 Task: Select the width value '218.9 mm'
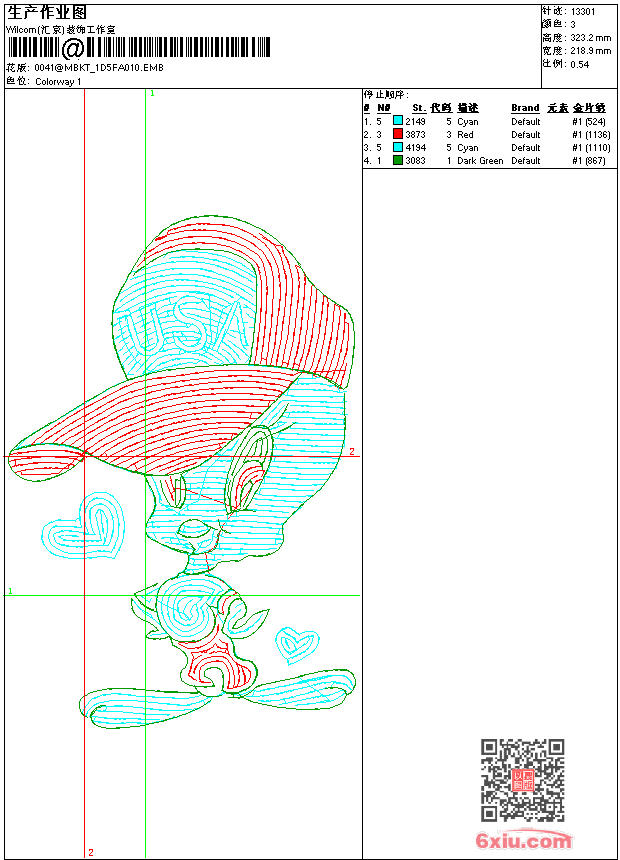[590, 51]
